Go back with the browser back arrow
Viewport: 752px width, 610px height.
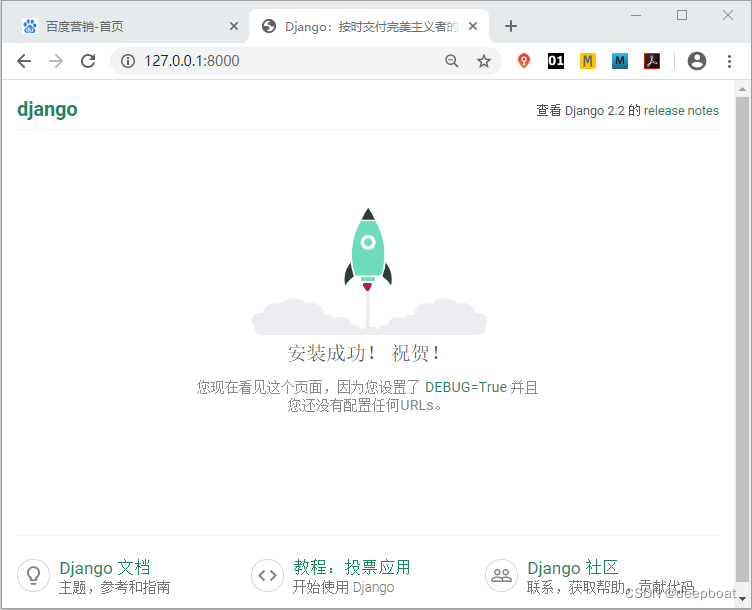click(x=24, y=61)
